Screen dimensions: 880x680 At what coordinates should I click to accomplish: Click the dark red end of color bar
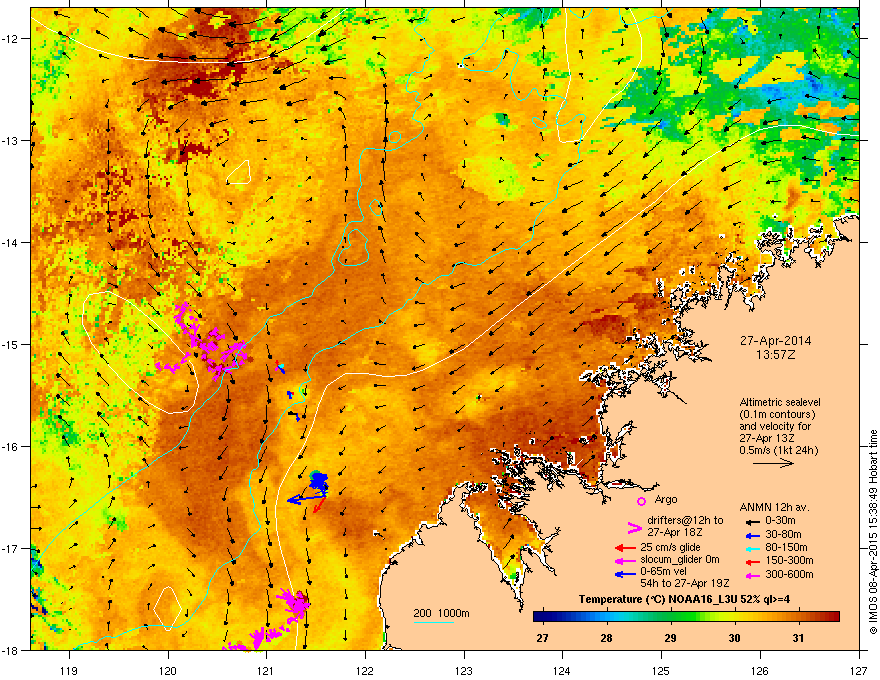(x=835, y=617)
